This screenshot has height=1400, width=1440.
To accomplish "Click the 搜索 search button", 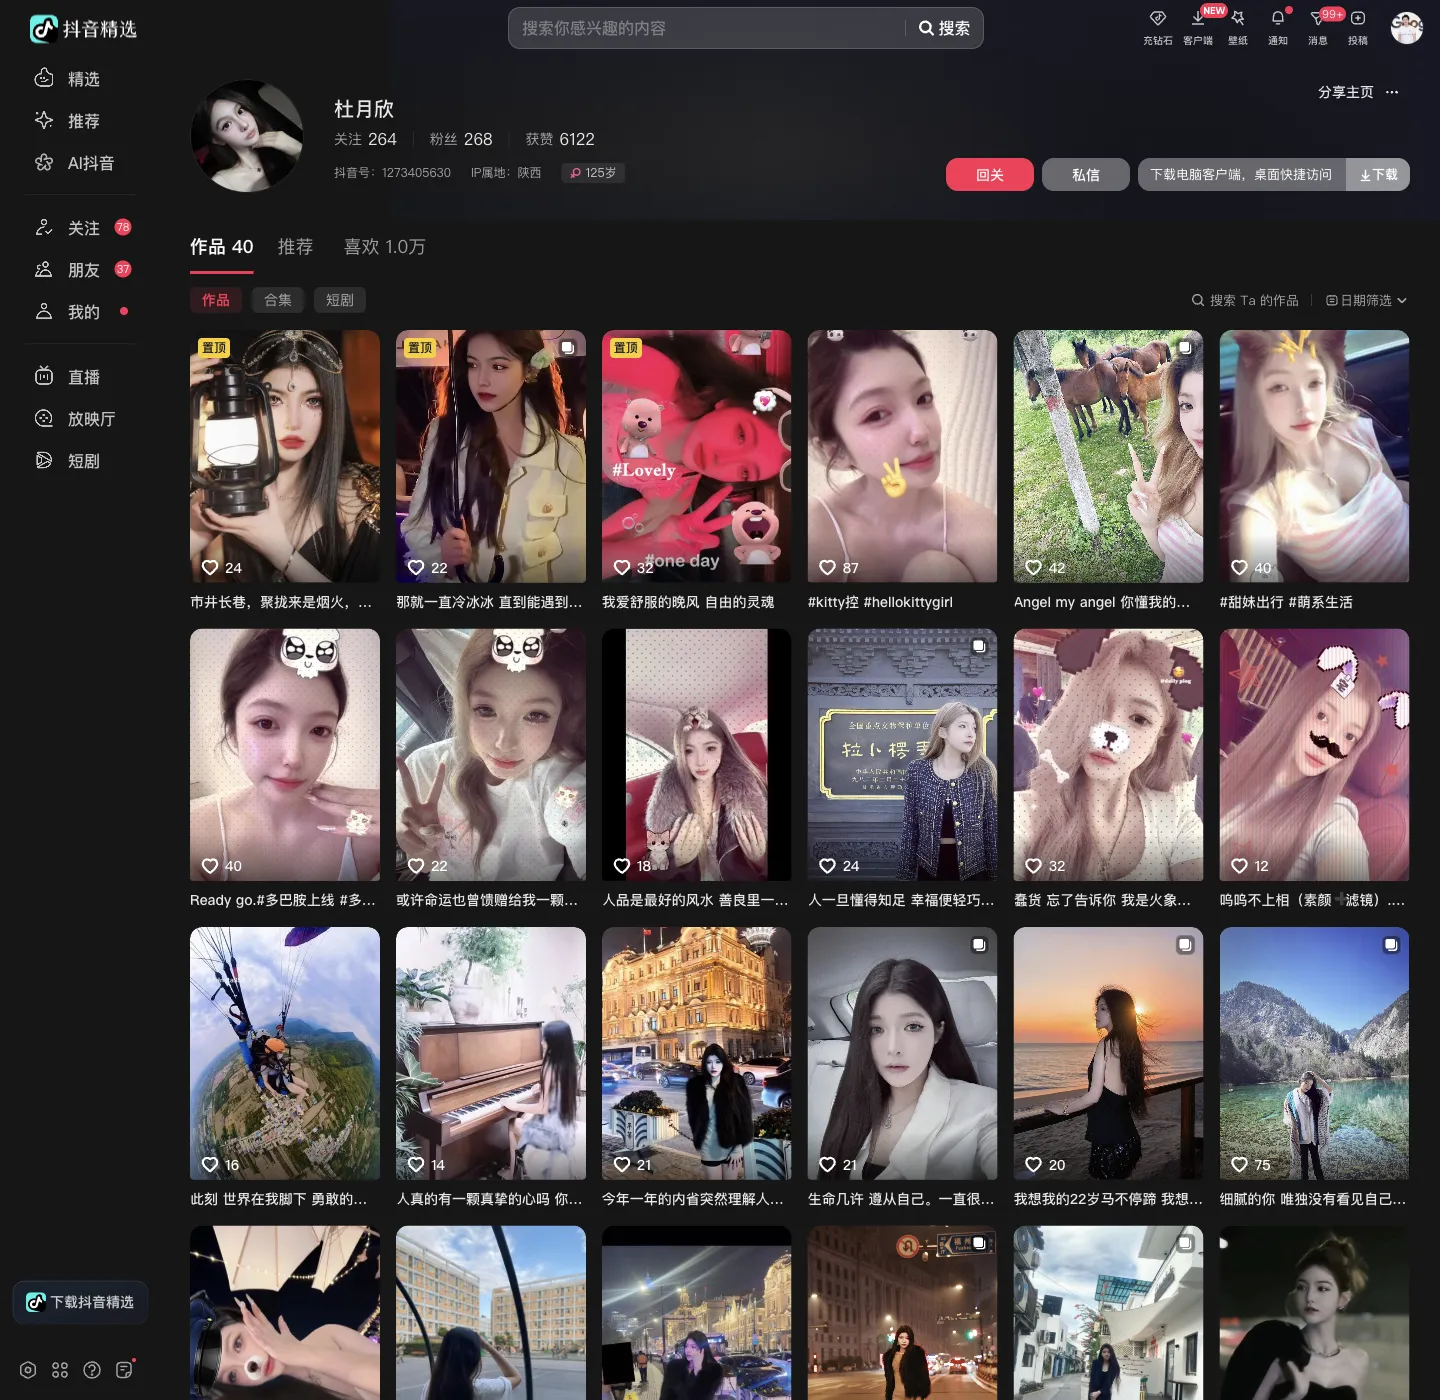I will tap(944, 28).
